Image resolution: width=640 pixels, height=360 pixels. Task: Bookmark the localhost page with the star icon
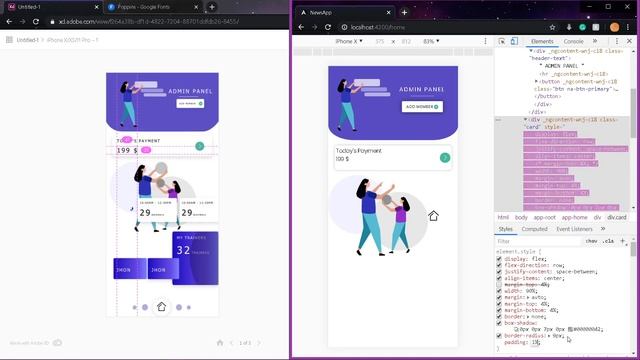tap(552, 27)
